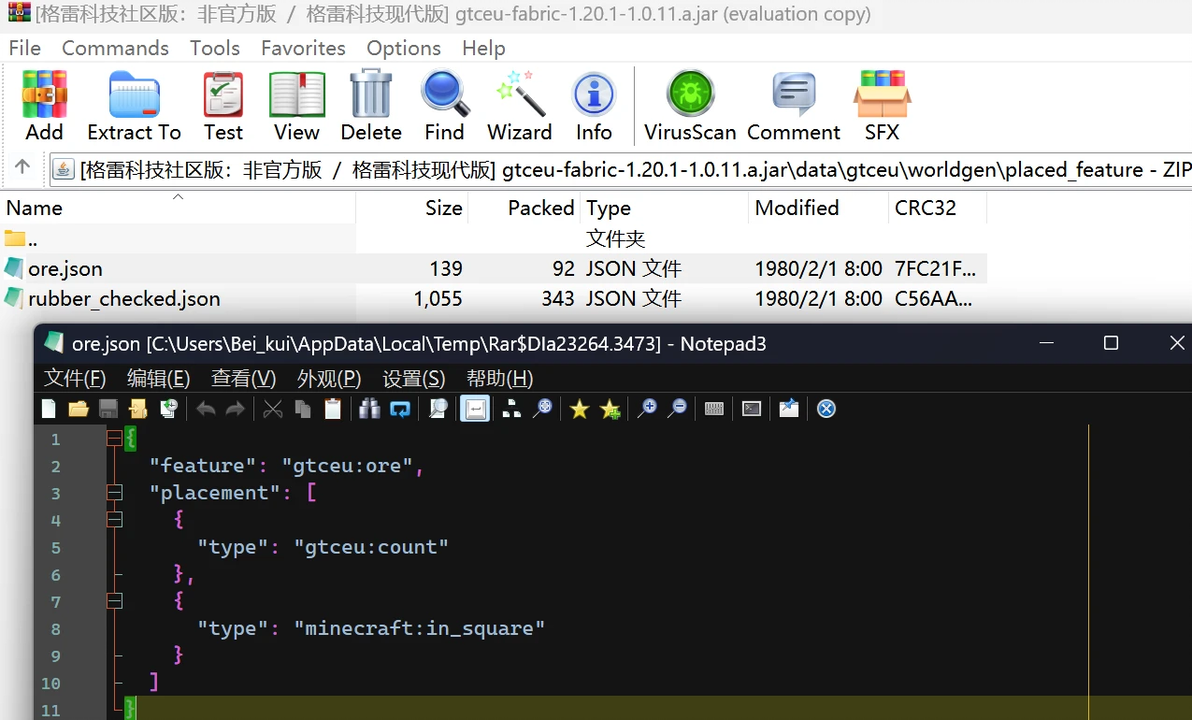Open find with binoculars icon

[369, 409]
